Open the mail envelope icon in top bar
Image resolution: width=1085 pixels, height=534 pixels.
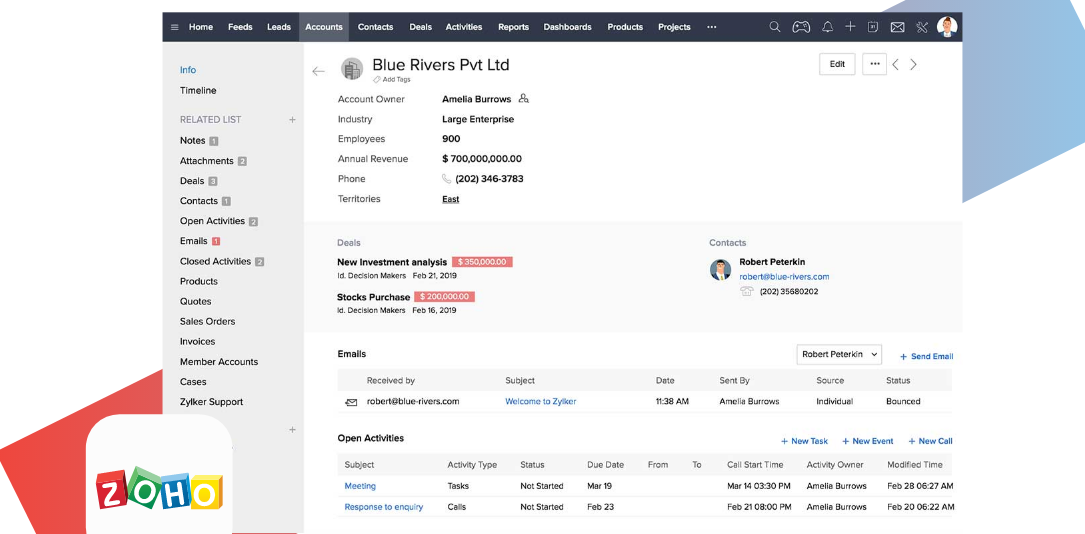pyautogui.click(x=897, y=28)
